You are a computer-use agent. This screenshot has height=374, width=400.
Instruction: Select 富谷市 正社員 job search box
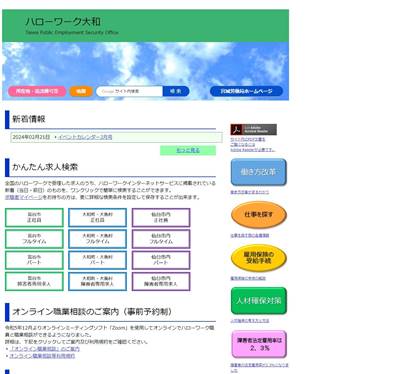click(34, 218)
